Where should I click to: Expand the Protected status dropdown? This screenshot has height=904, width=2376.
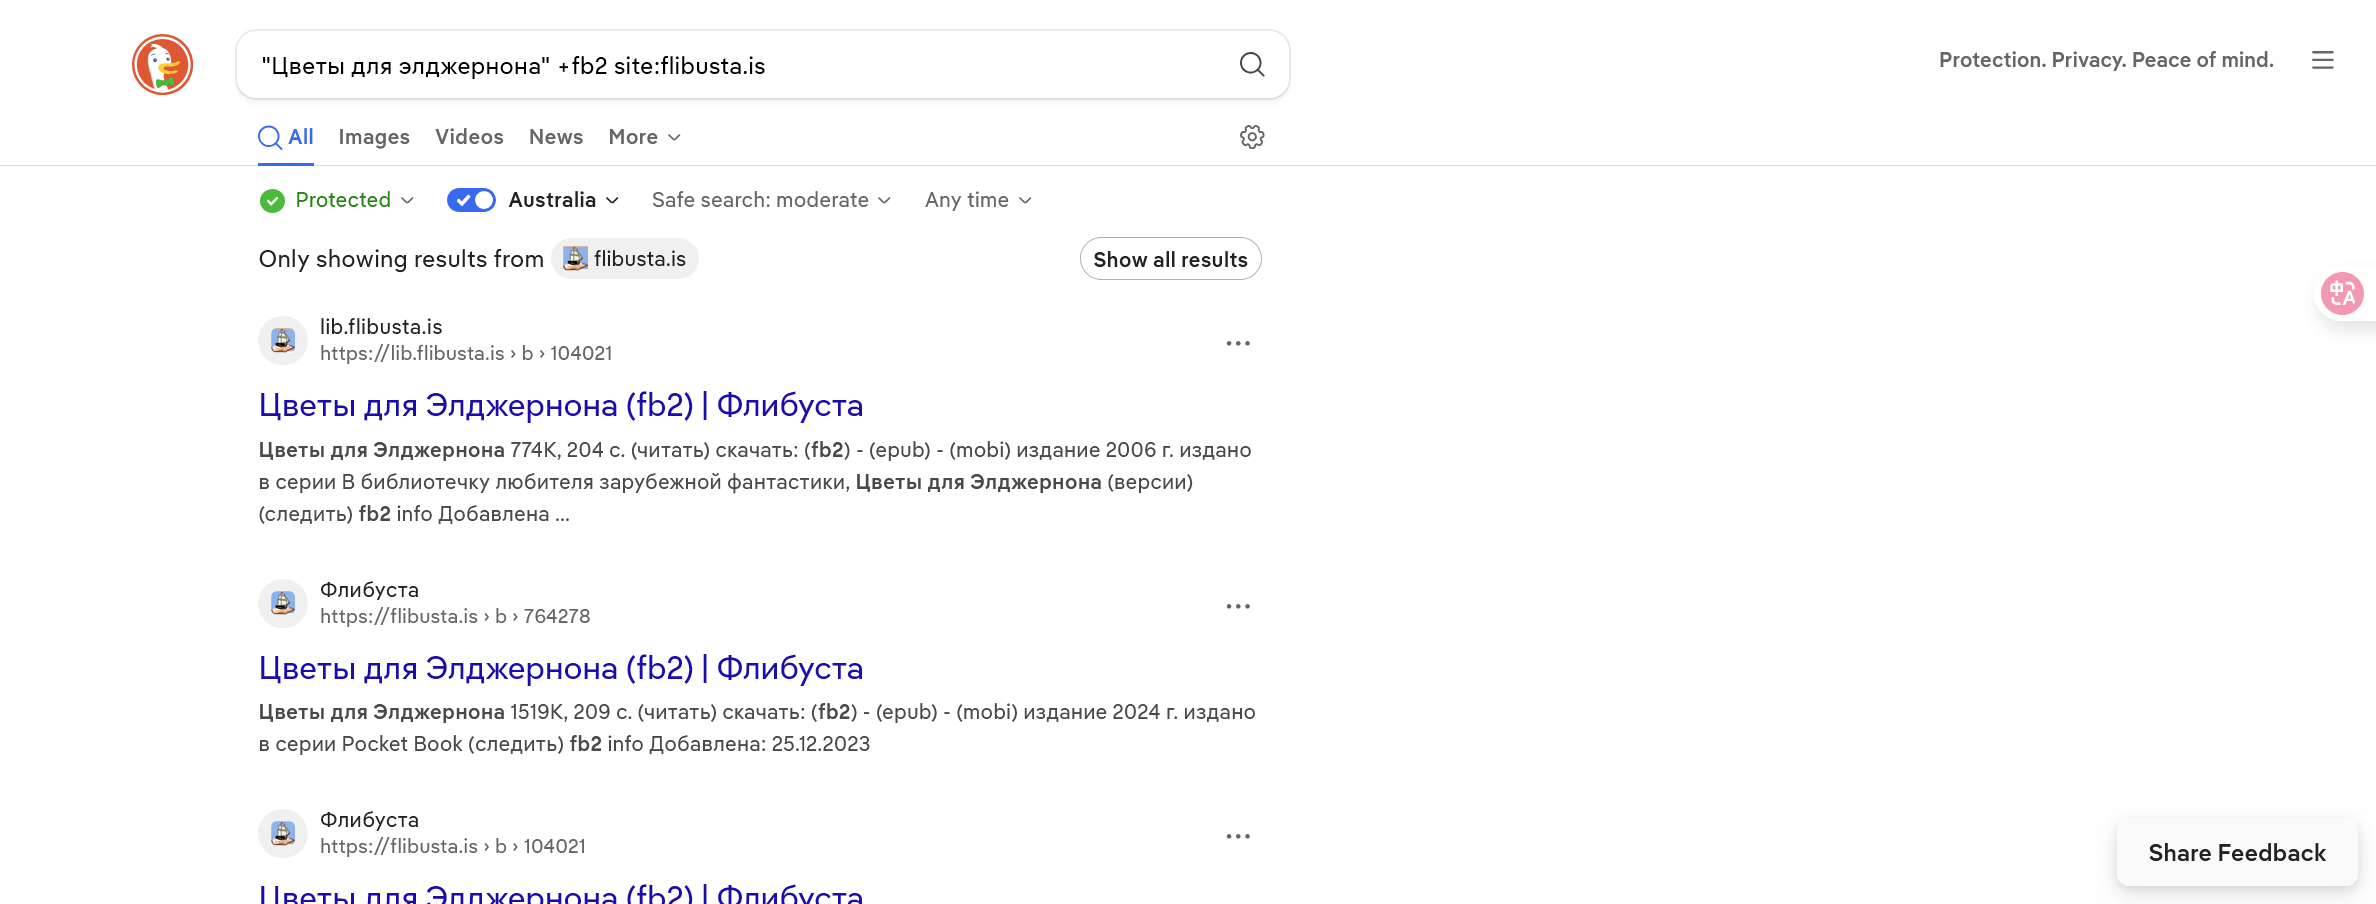(337, 200)
